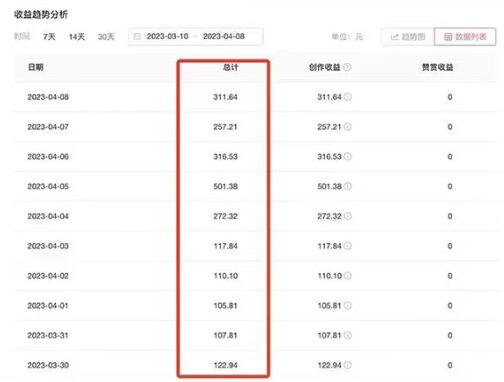Click the 总计 column header
504x382 pixels.
[230, 67]
